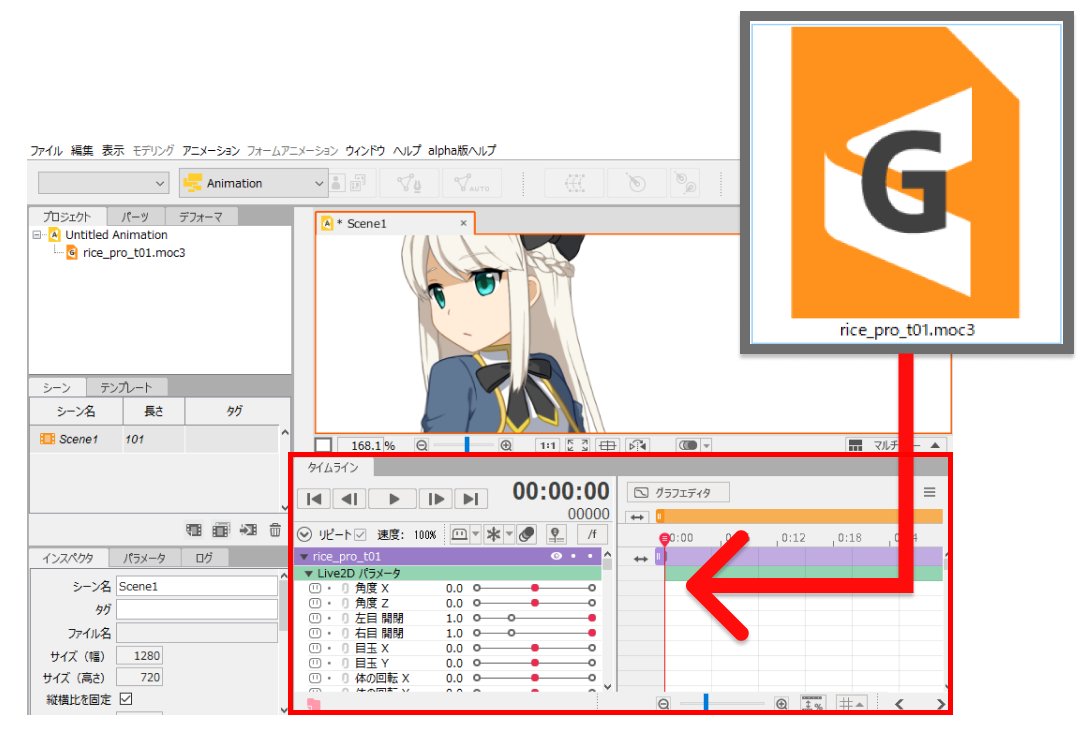The height and width of the screenshot is (746, 1082).
Task: Switch to the ログ tab
Action: coord(204,558)
